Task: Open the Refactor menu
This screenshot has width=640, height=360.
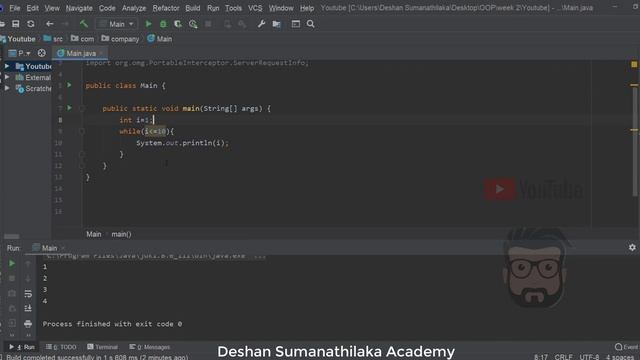Action: pos(166,8)
